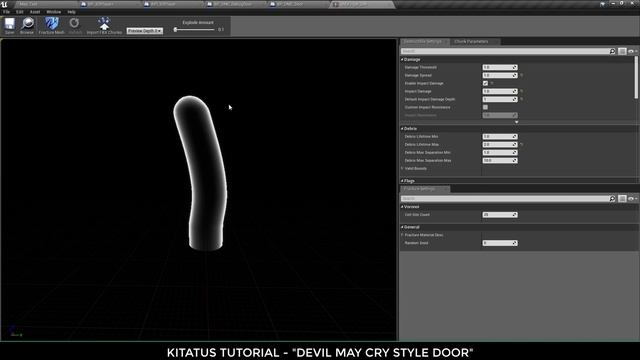This screenshot has height=360, width=640.
Task: Open the Edit menu
Action: (x=20, y=12)
